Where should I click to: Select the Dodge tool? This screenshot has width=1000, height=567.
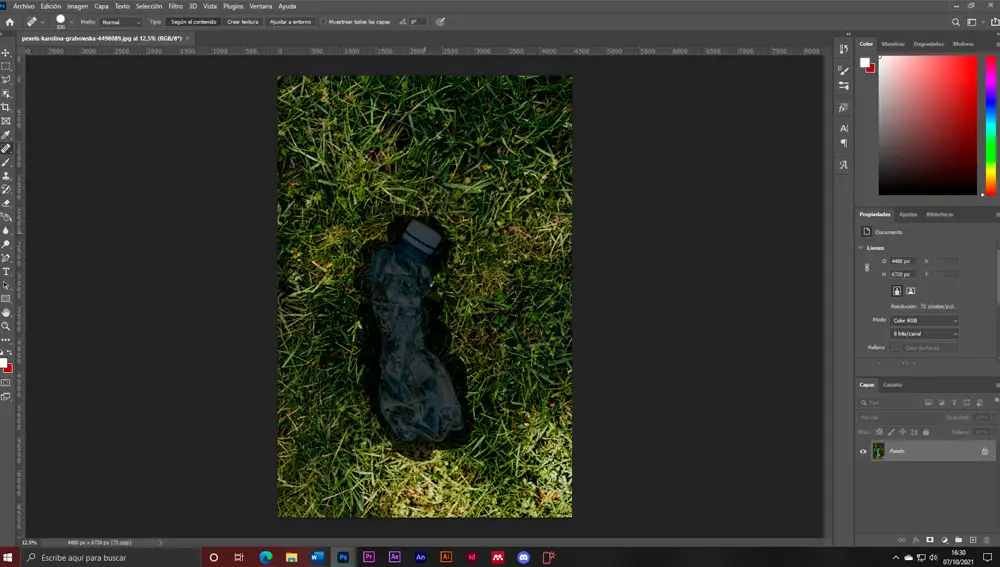(6, 244)
